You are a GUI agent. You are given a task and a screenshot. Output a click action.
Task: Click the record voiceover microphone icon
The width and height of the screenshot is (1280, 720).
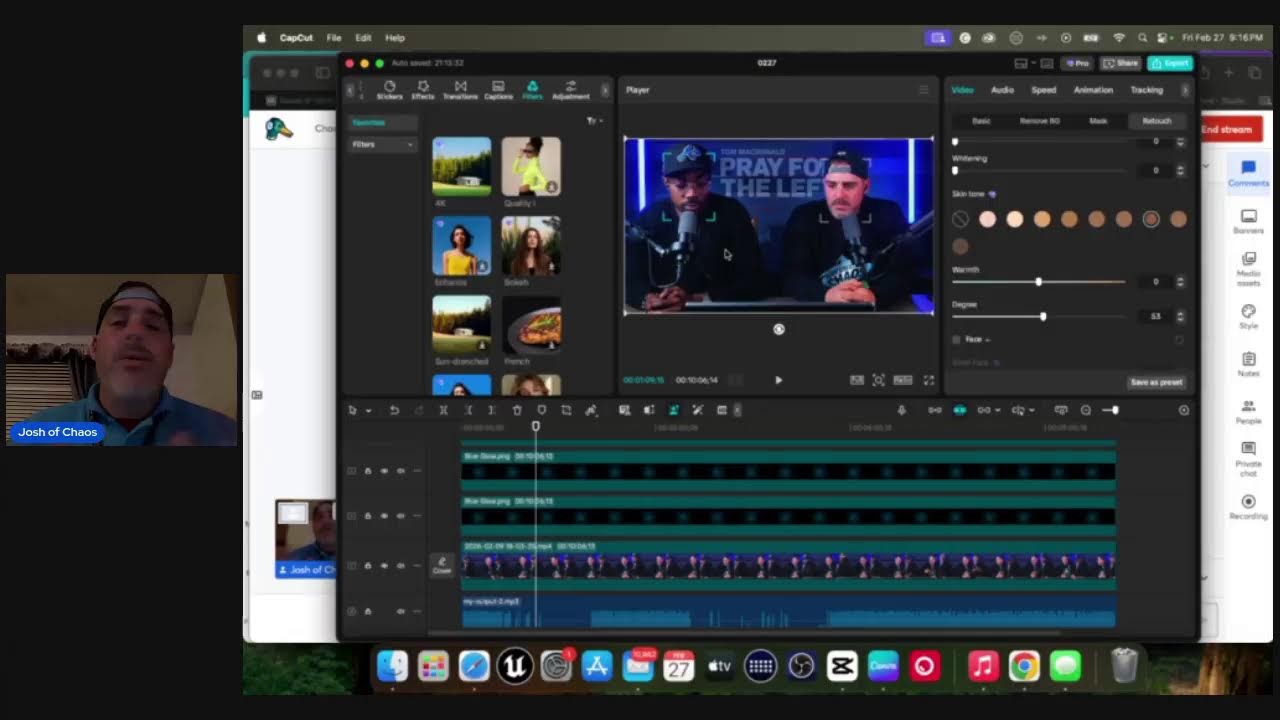tap(901, 410)
